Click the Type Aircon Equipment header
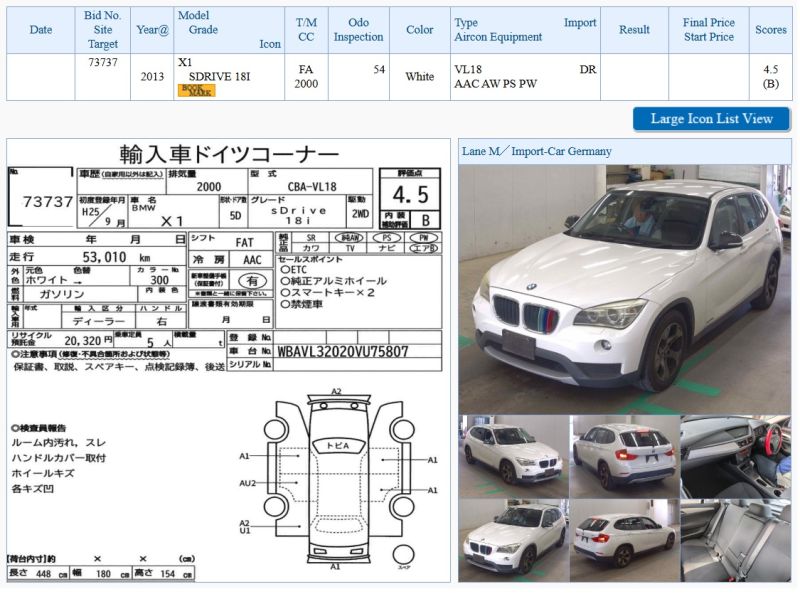Image resolution: width=800 pixels, height=594 pixels. (526, 30)
